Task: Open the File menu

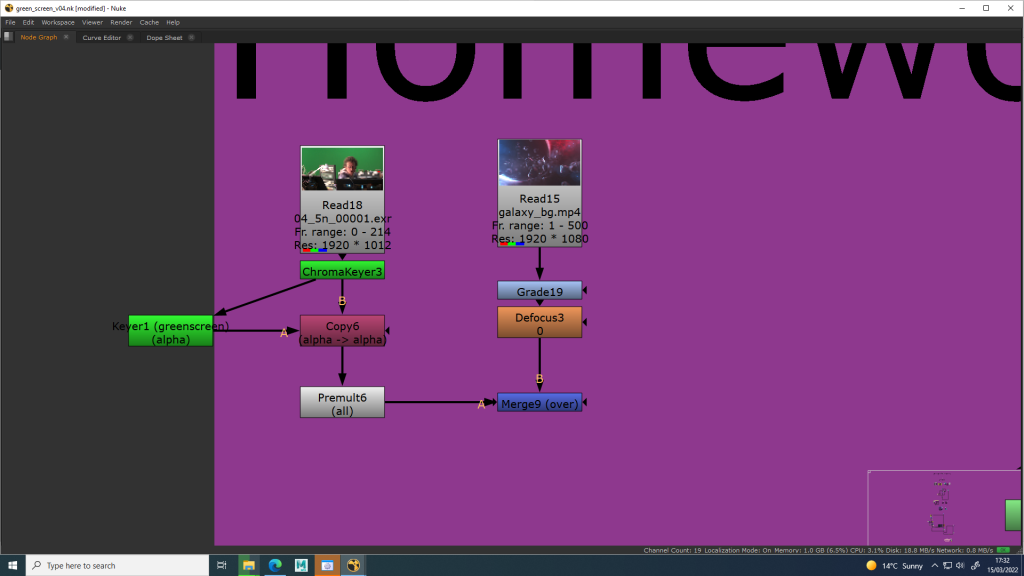Action: [10, 22]
